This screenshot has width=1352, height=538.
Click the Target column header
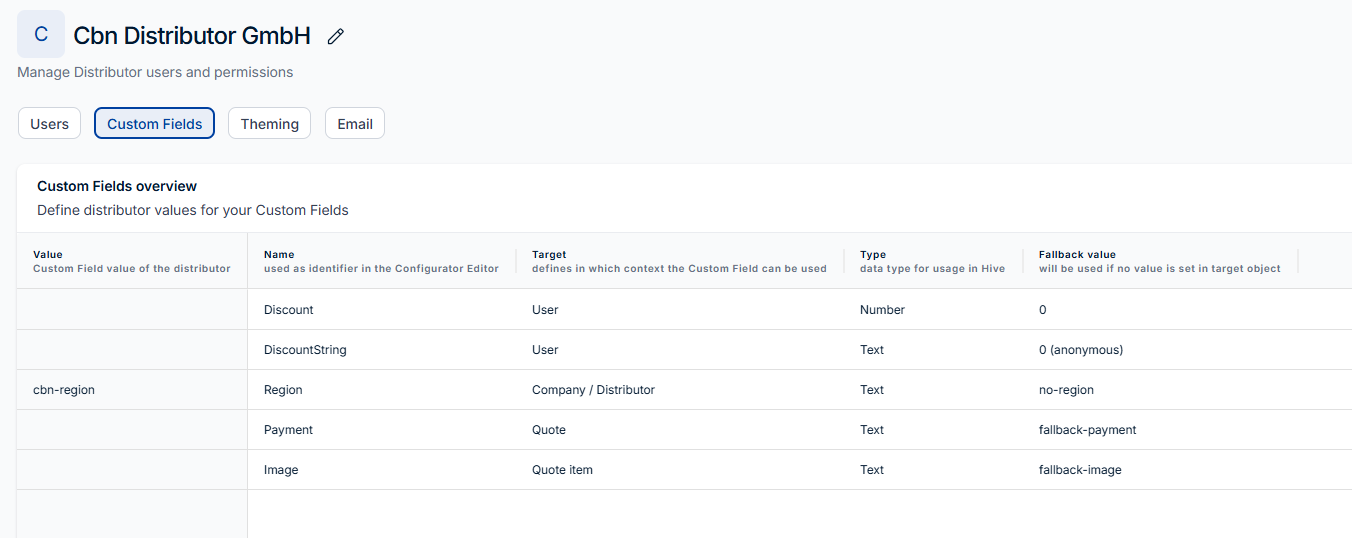(x=549, y=255)
